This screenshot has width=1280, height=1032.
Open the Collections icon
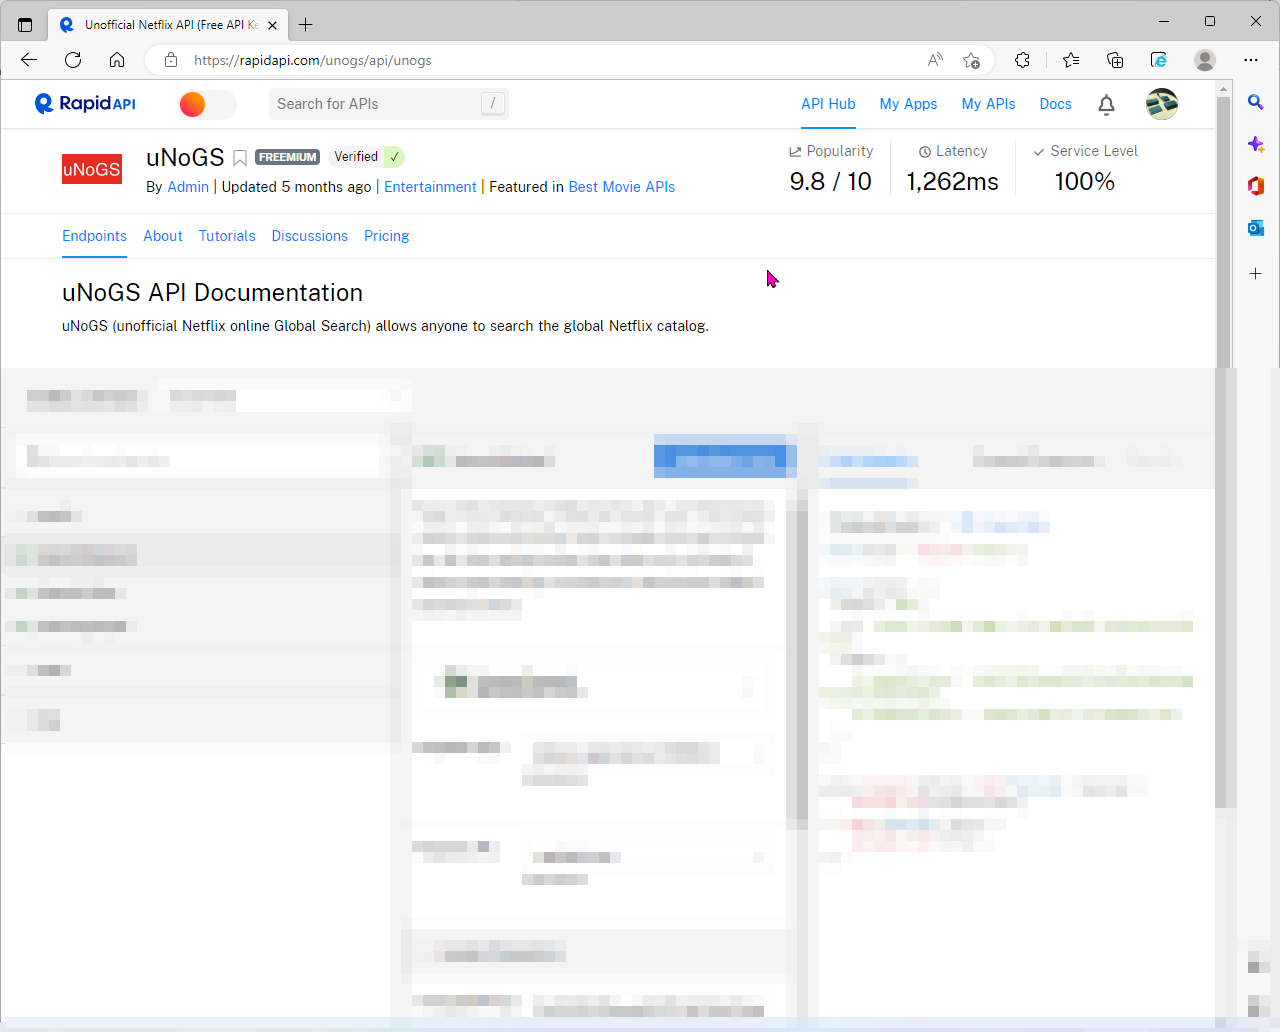click(x=1115, y=60)
